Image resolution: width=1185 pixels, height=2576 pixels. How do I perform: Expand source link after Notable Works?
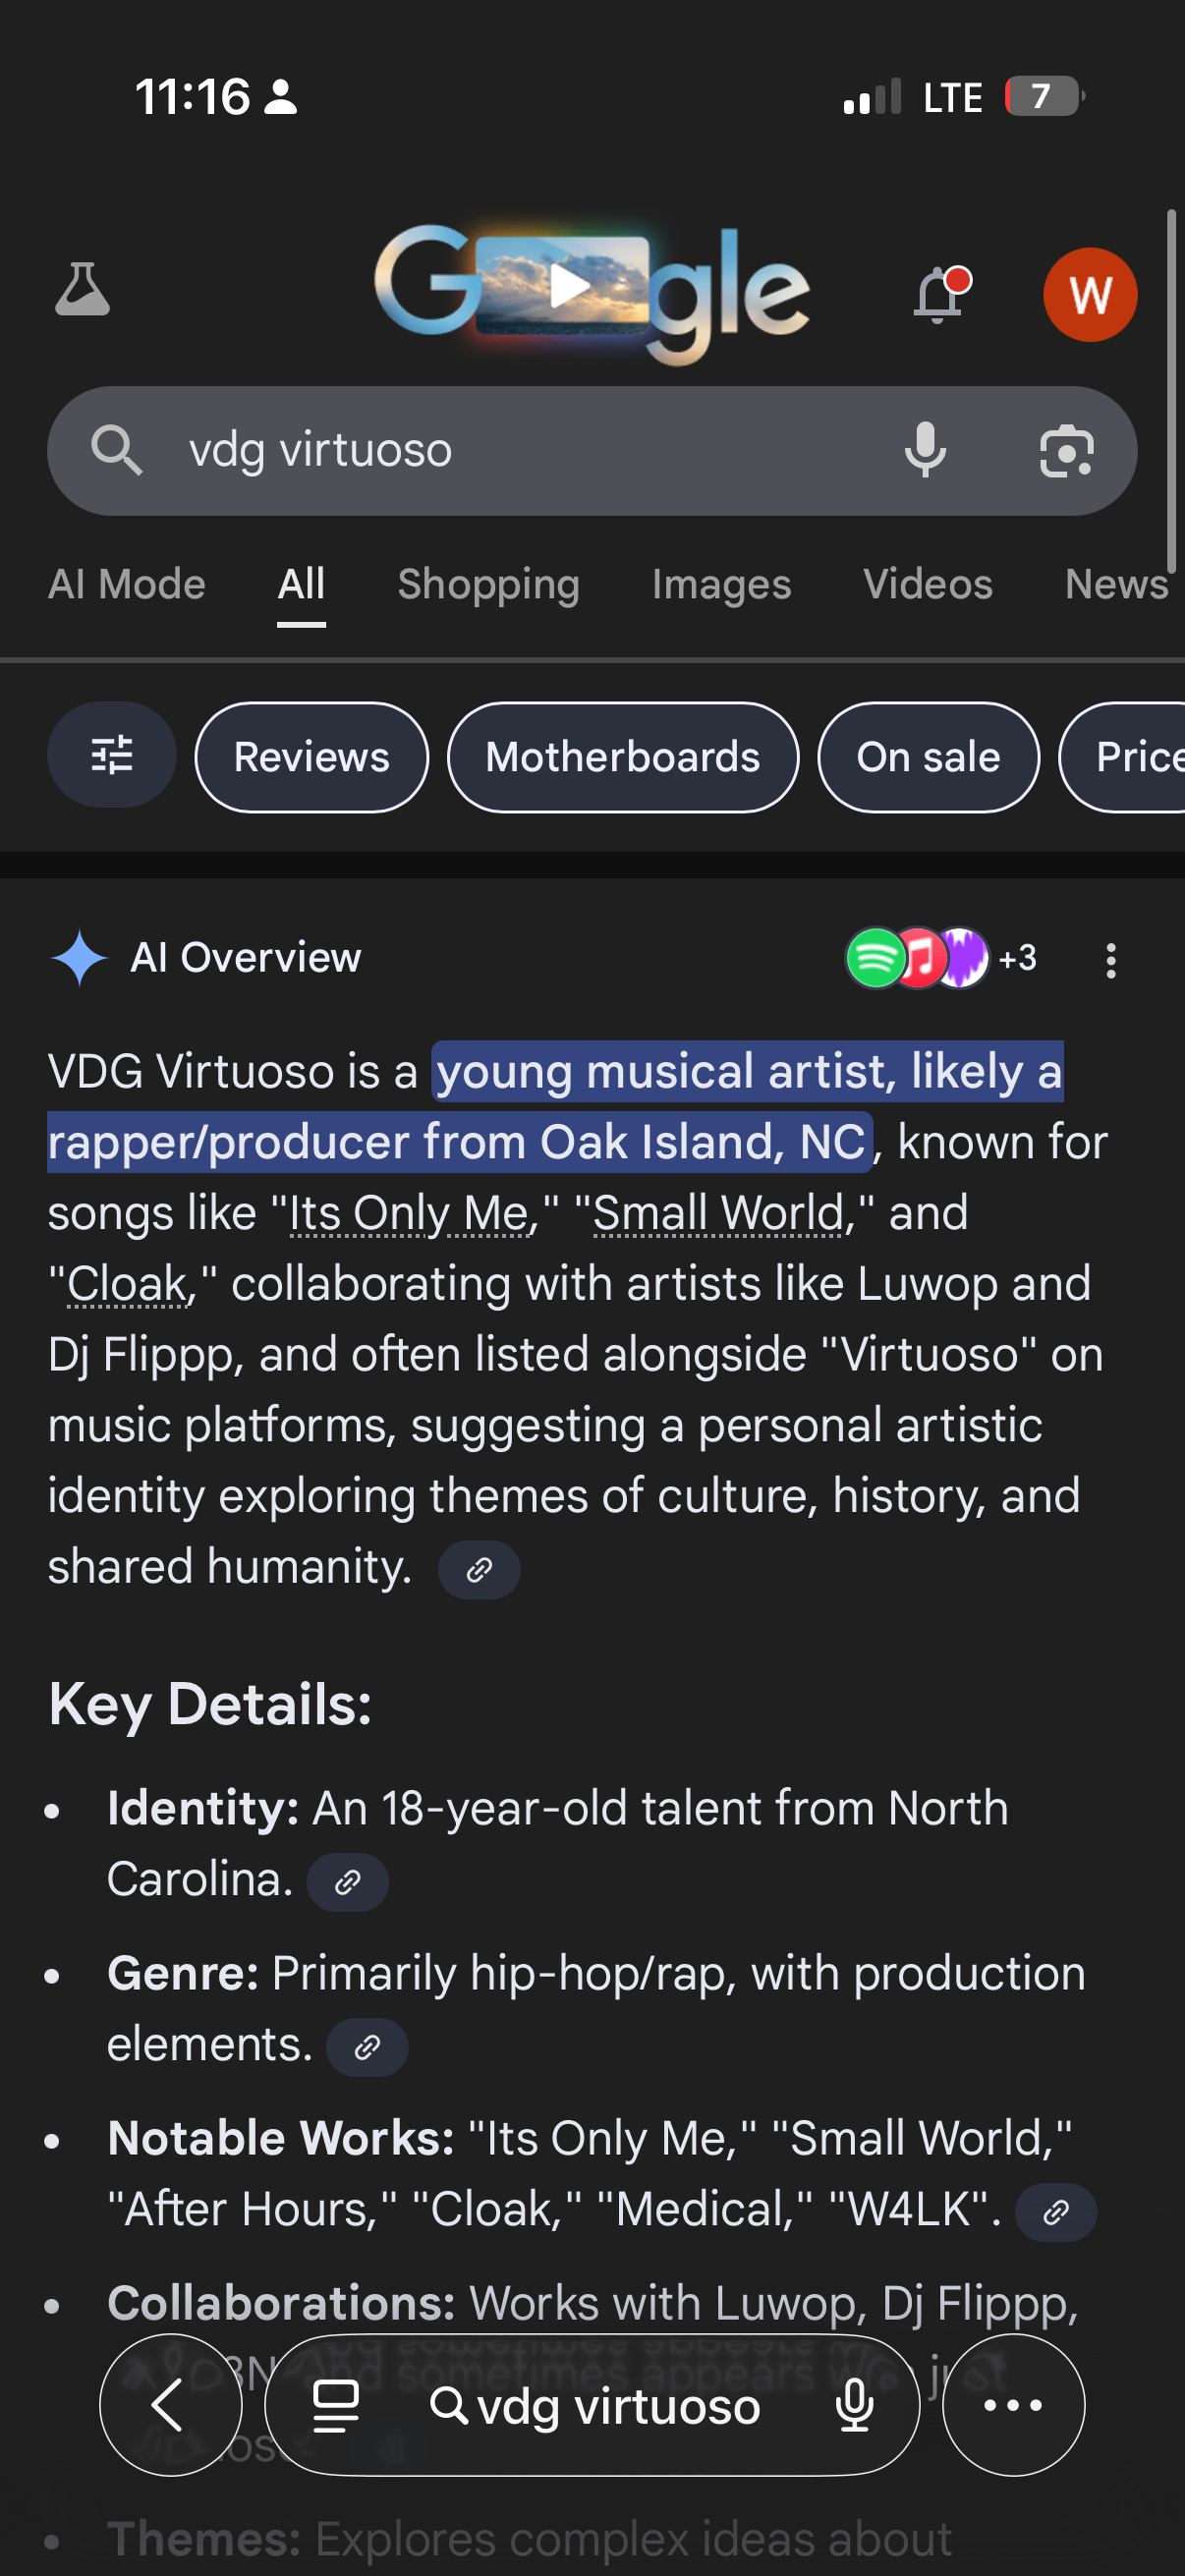[1055, 2213]
